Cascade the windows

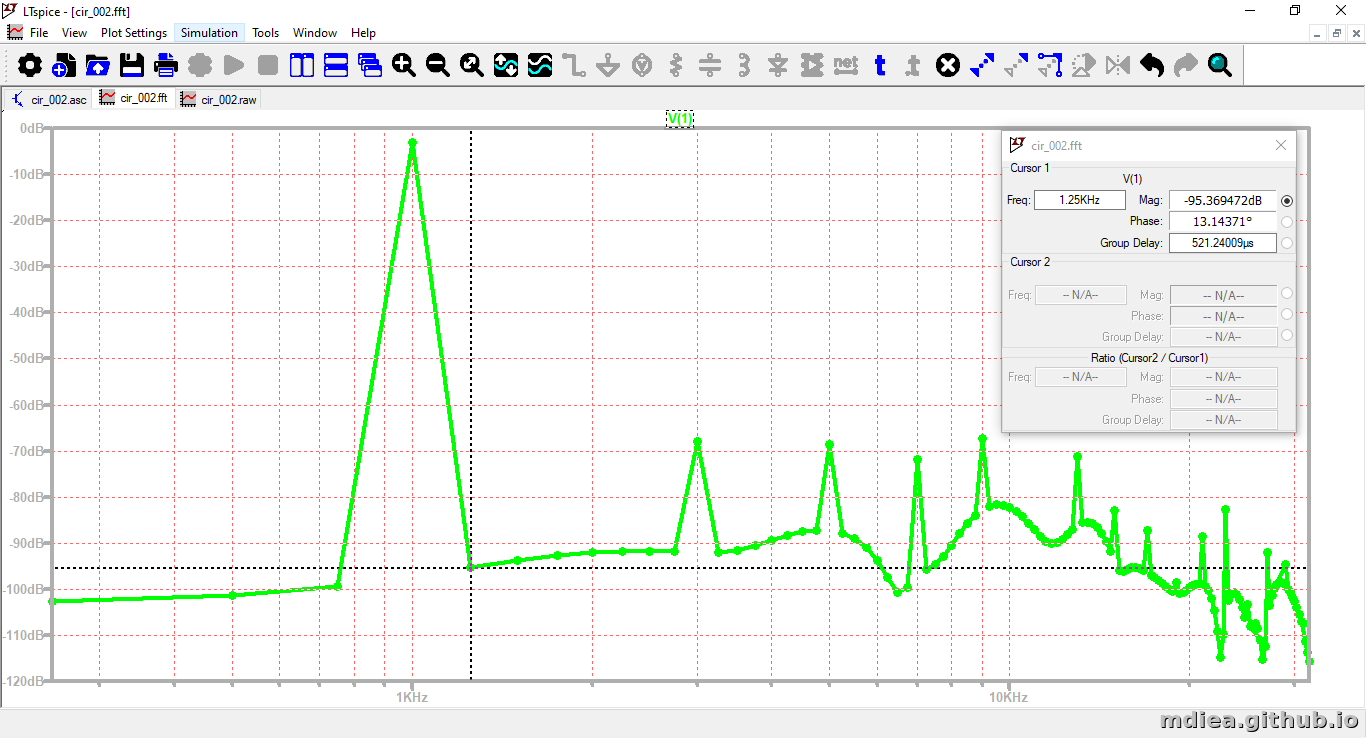370,66
